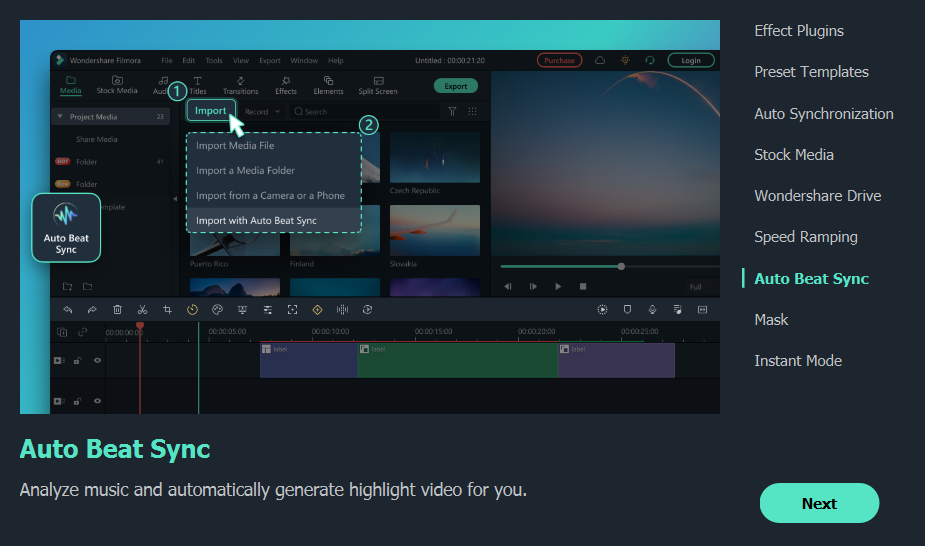Open the Record dropdown

[262, 111]
